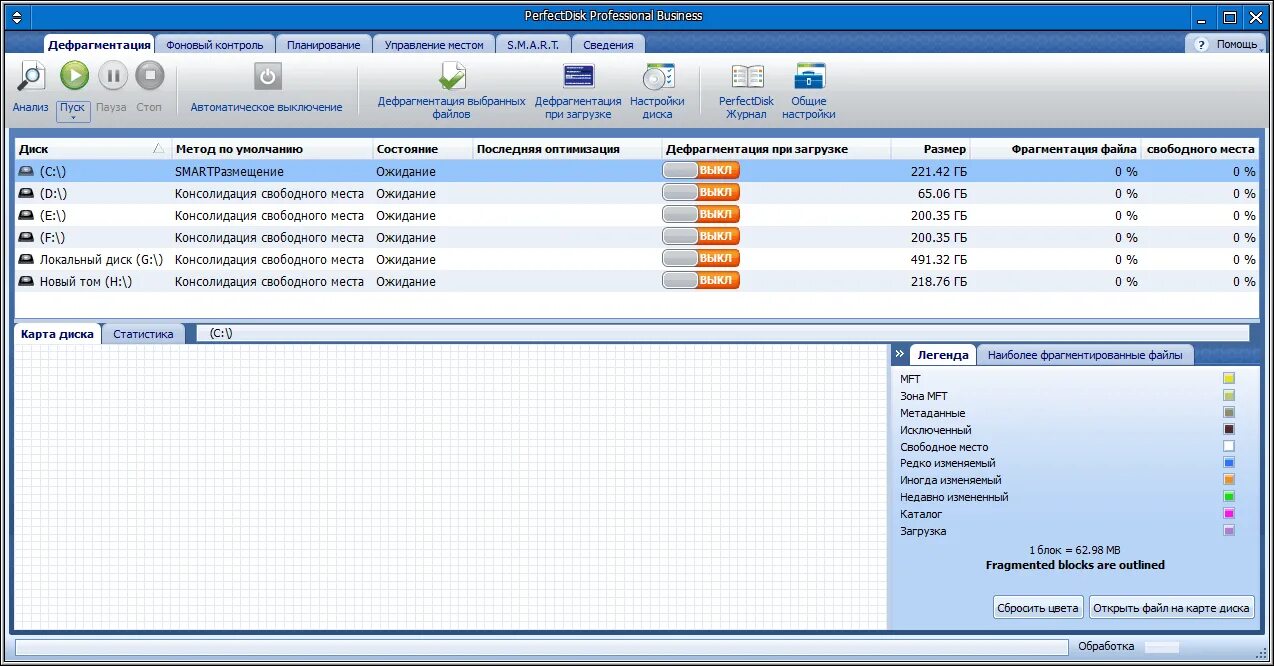
Task: Select the (E:\) drive icon
Action: pyautogui.click(x=27, y=216)
